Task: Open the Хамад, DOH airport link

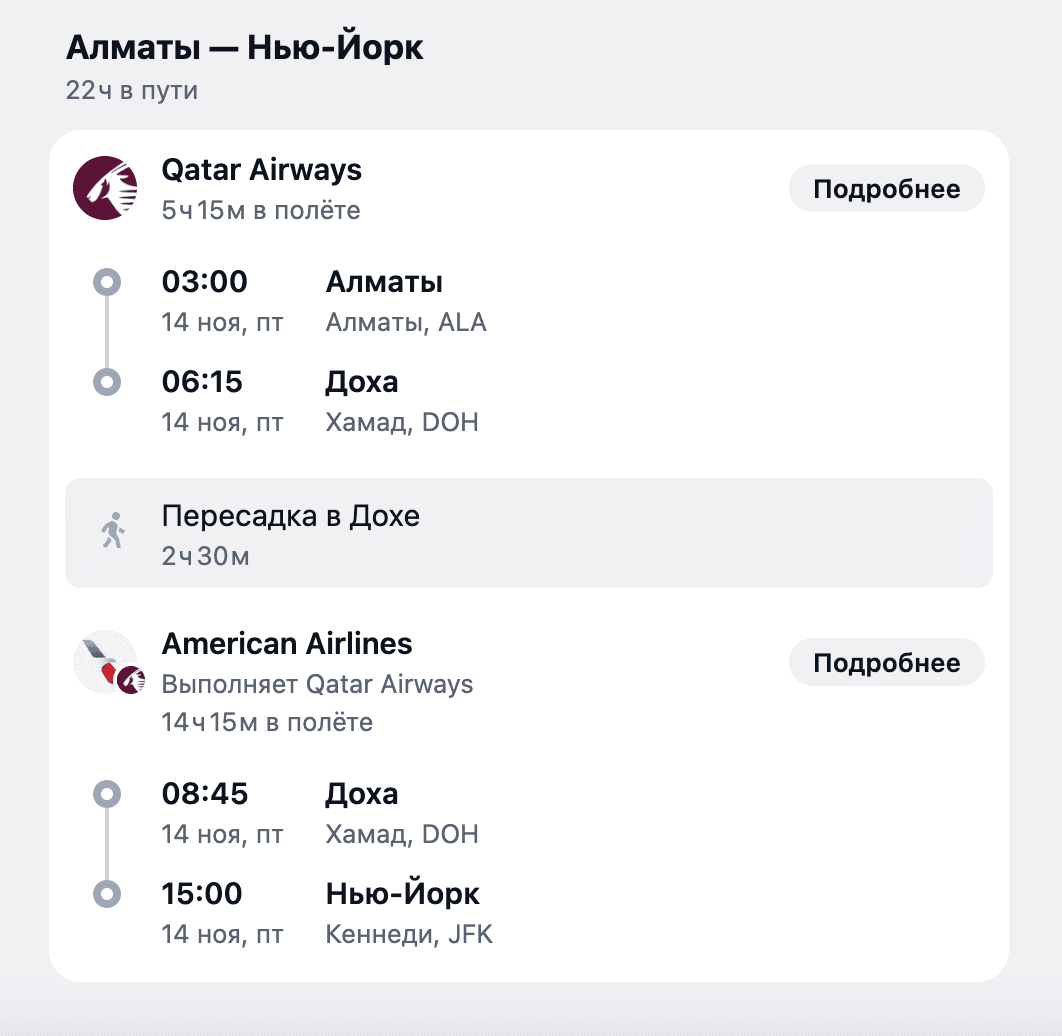Action: (x=401, y=422)
